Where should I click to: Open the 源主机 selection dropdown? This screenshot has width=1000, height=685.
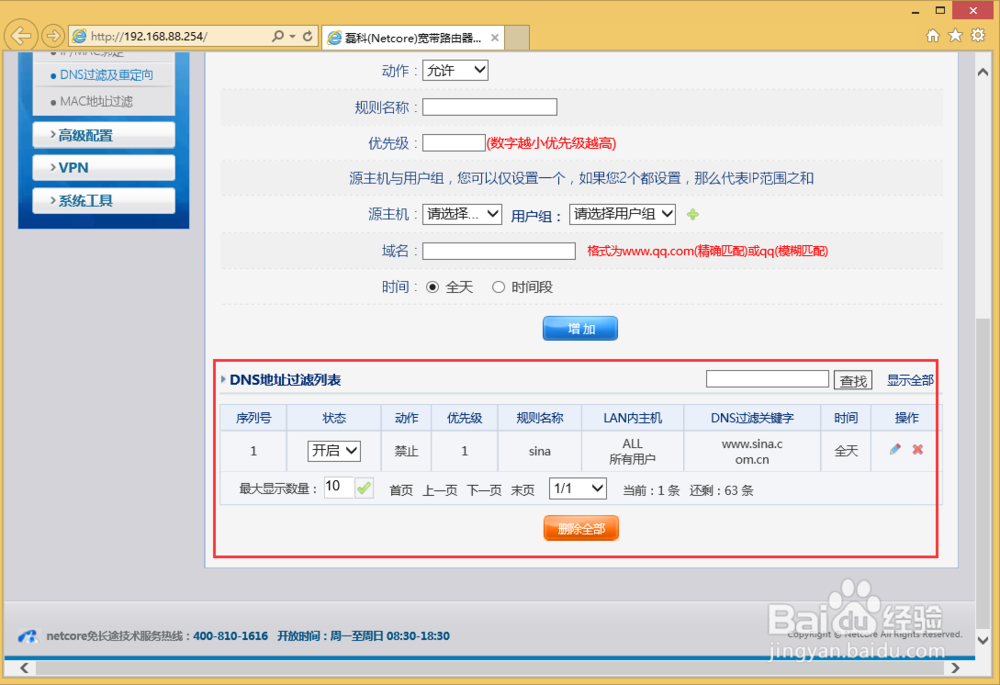461,214
